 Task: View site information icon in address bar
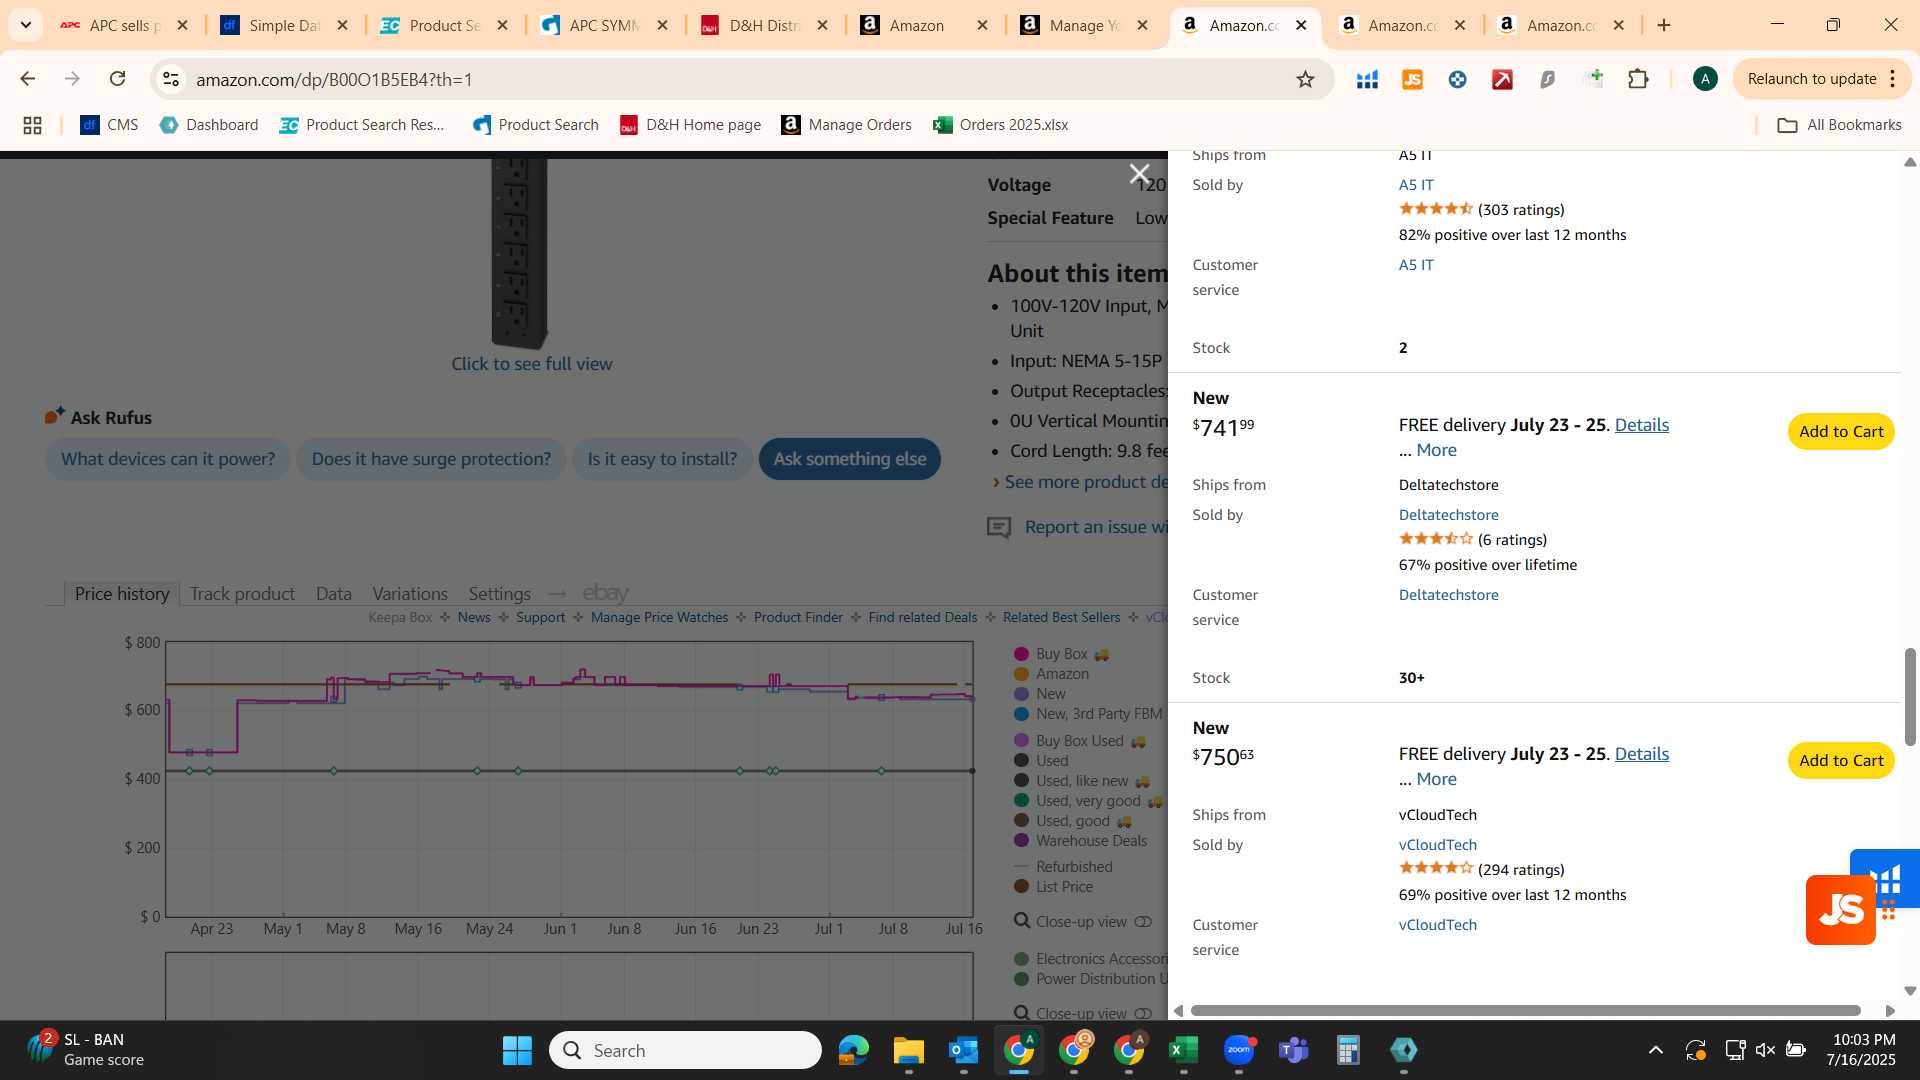point(171,79)
